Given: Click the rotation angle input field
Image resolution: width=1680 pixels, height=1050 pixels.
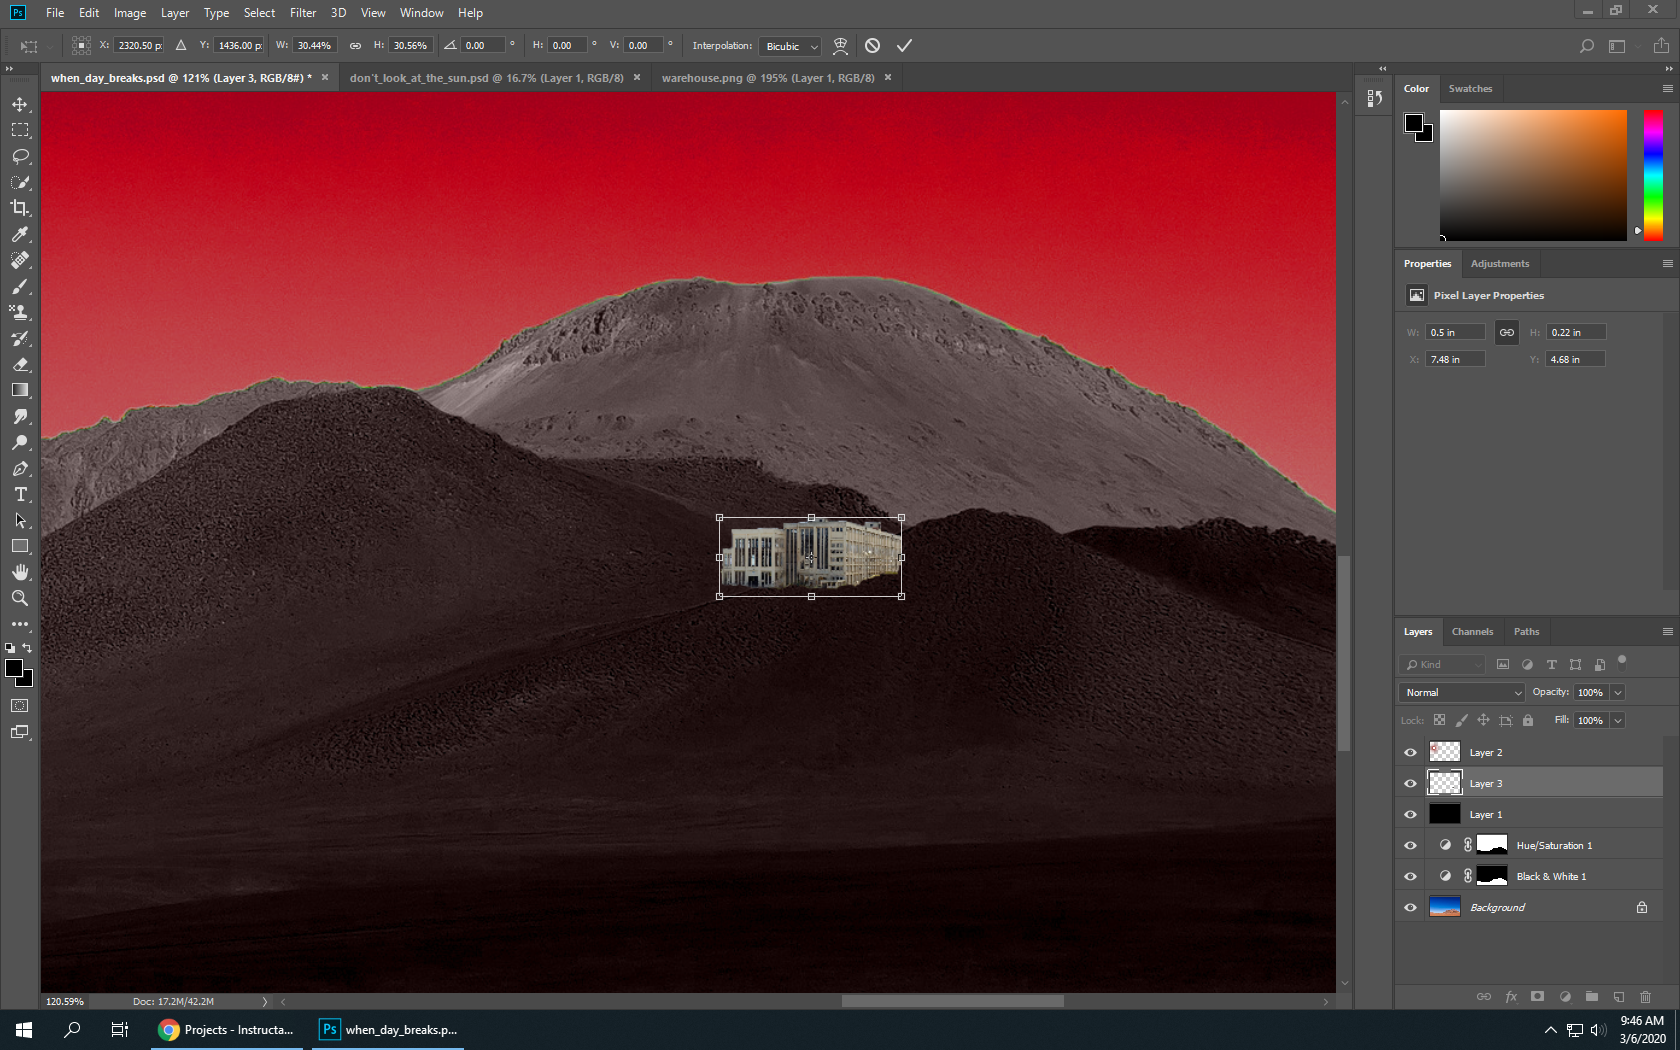Looking at the screenshot, I should click(x=483, y=46).
